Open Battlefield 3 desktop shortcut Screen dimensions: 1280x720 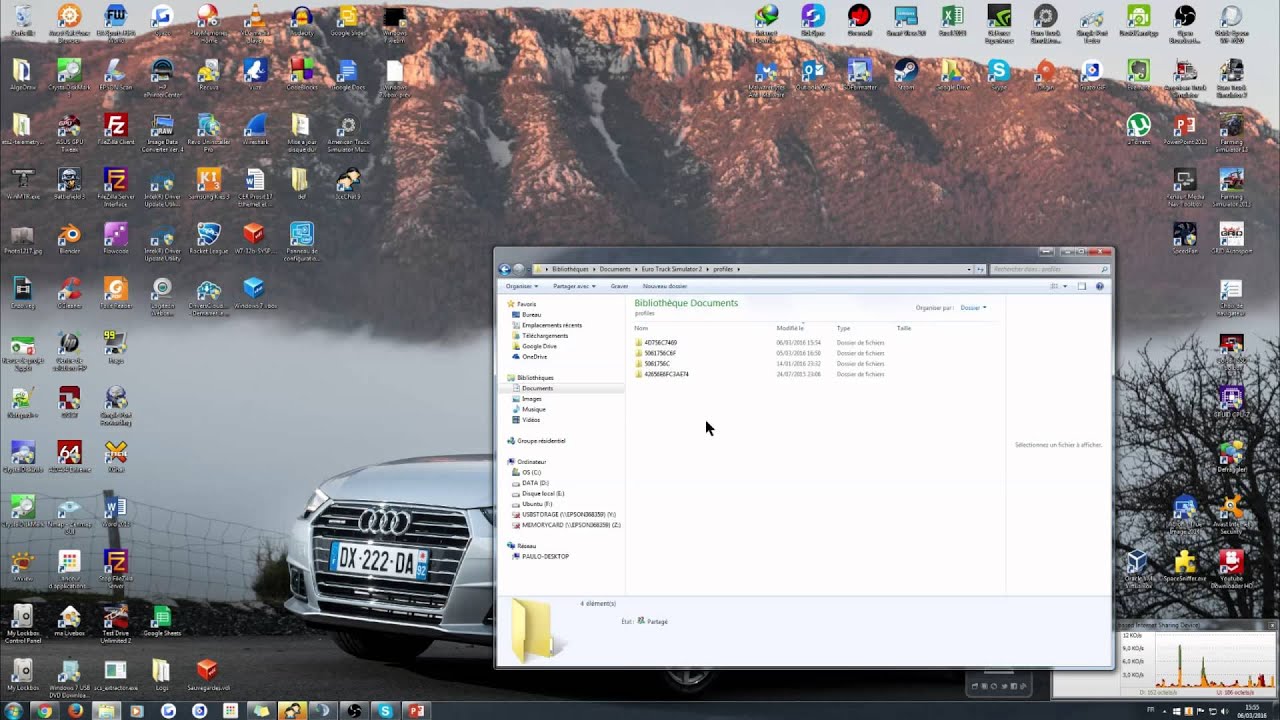tap(69, 185)
